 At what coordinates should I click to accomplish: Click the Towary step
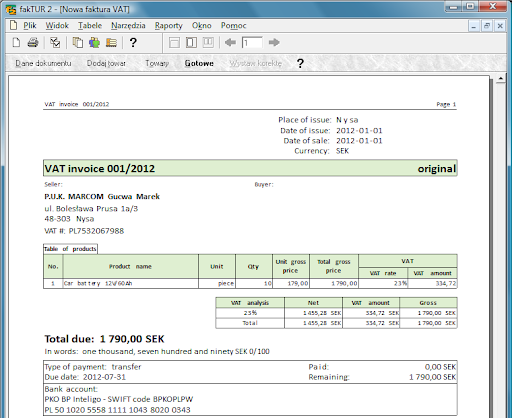tap(157, 63)
